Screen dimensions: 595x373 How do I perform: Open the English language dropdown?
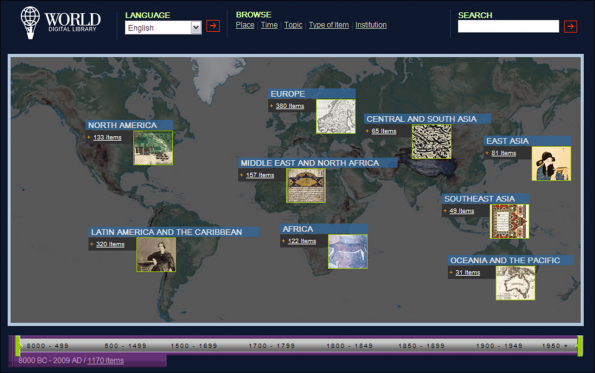[163, 27]
